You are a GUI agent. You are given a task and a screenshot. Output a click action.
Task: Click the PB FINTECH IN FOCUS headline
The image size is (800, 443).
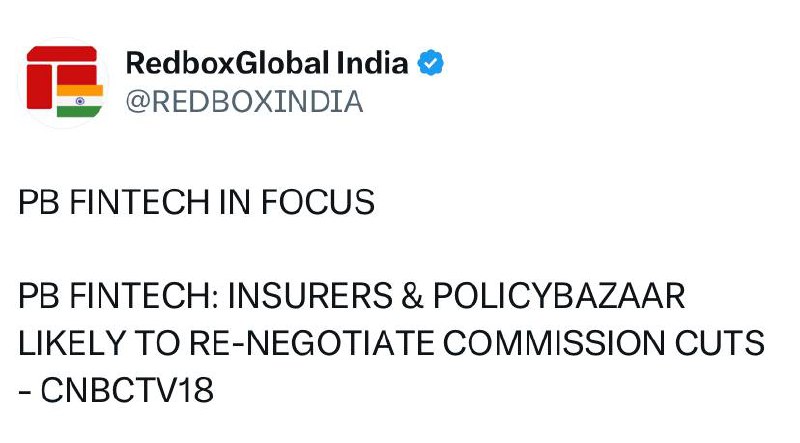point(197,203)
